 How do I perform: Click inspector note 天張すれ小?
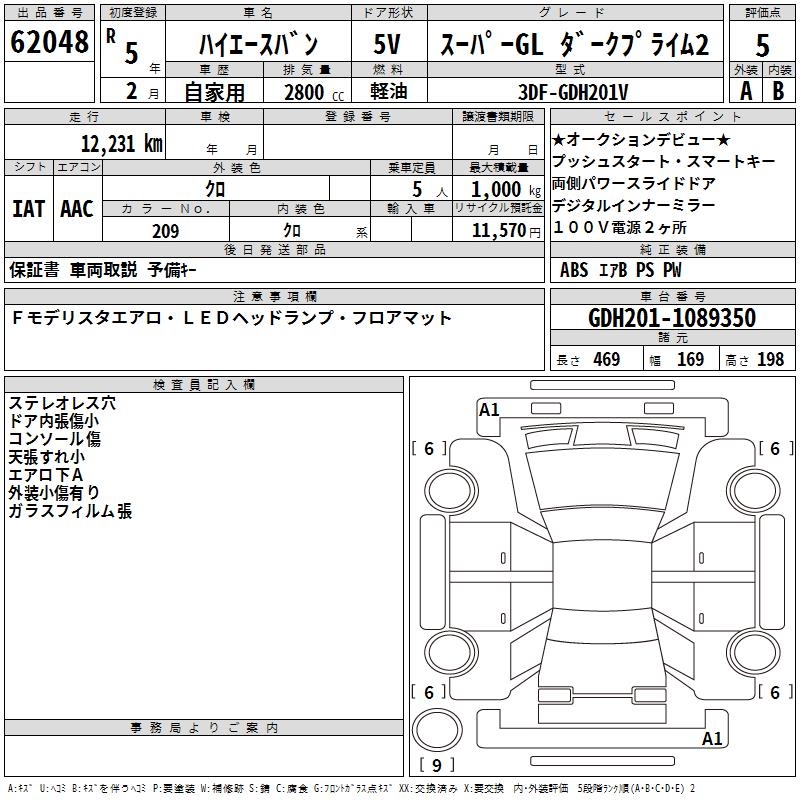click(x=46, y=457)
